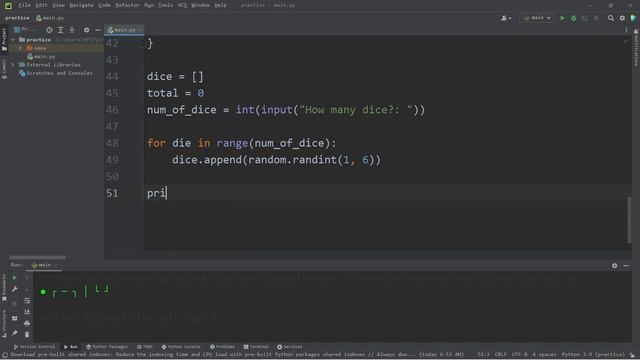The height and width of the screenshot is (360, 640).
Task: Pin the Run tab with pin icon
Action: click(14, 333)
